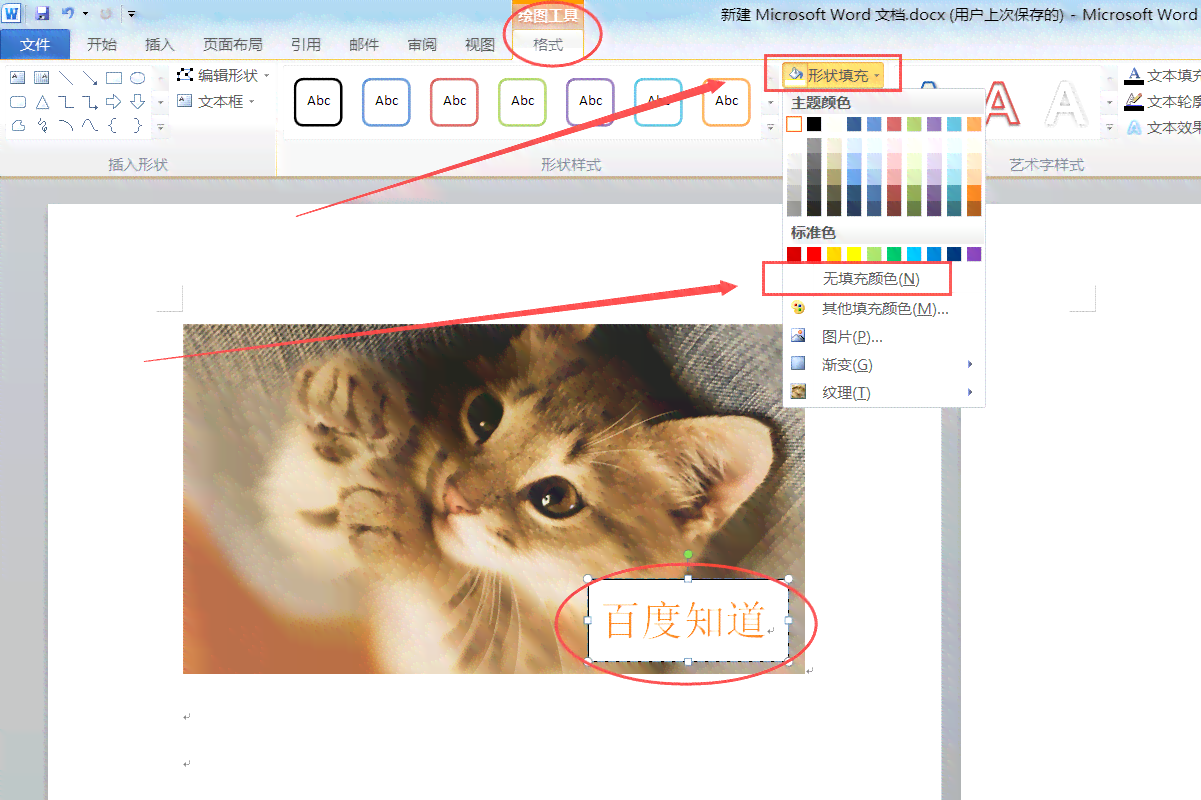This screenshot has width=1201, height=800.
Task: Open Customize Quick Access Toolbar dropdown
Action: click(x=131, y=14)
